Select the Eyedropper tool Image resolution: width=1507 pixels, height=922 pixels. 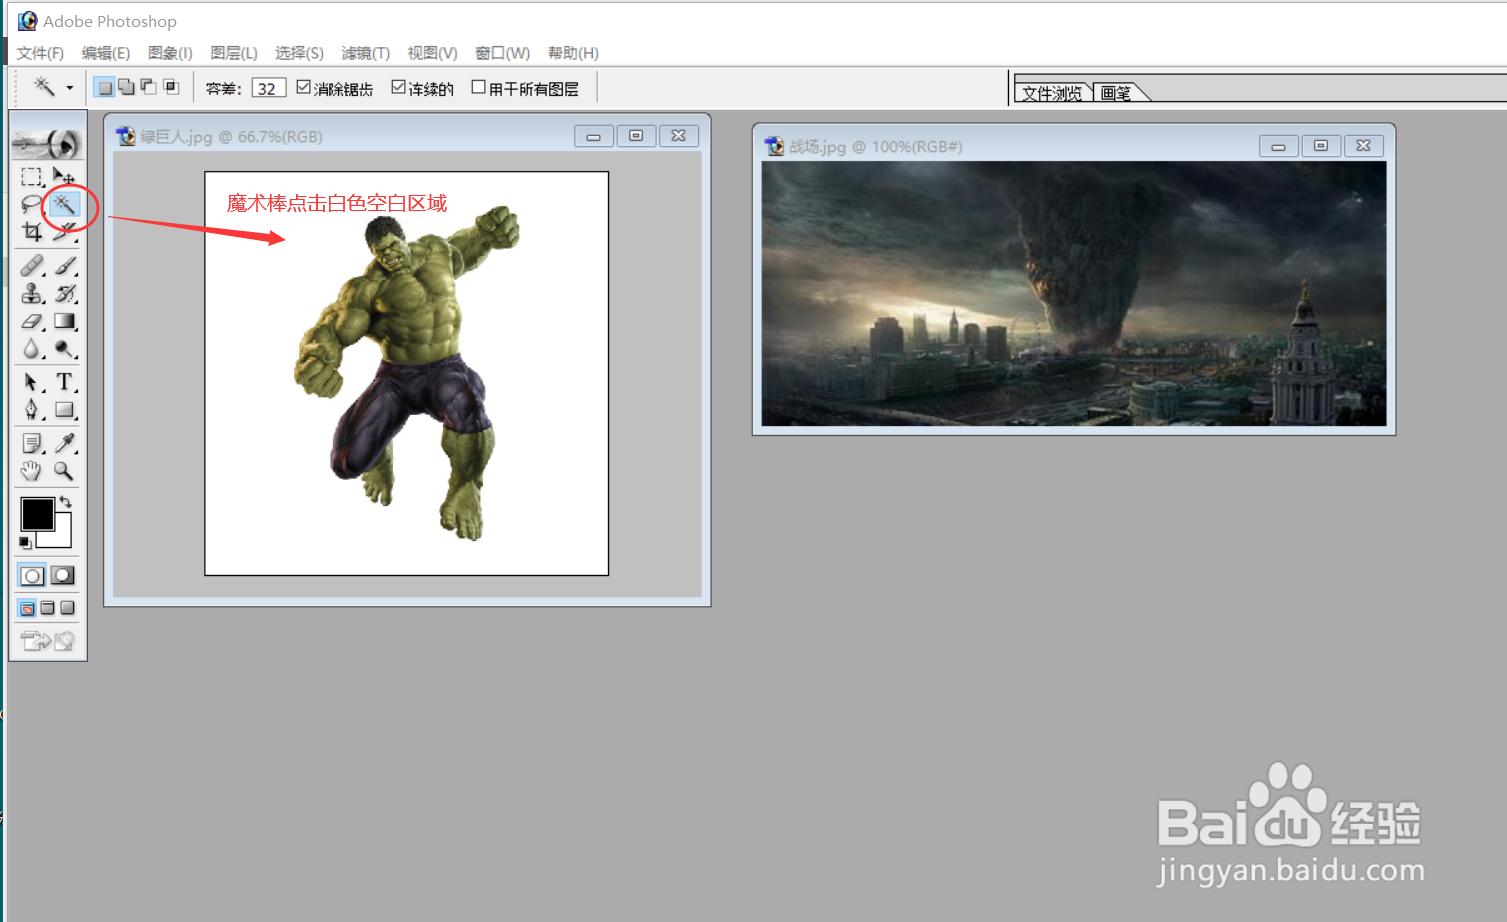[64, 443]
